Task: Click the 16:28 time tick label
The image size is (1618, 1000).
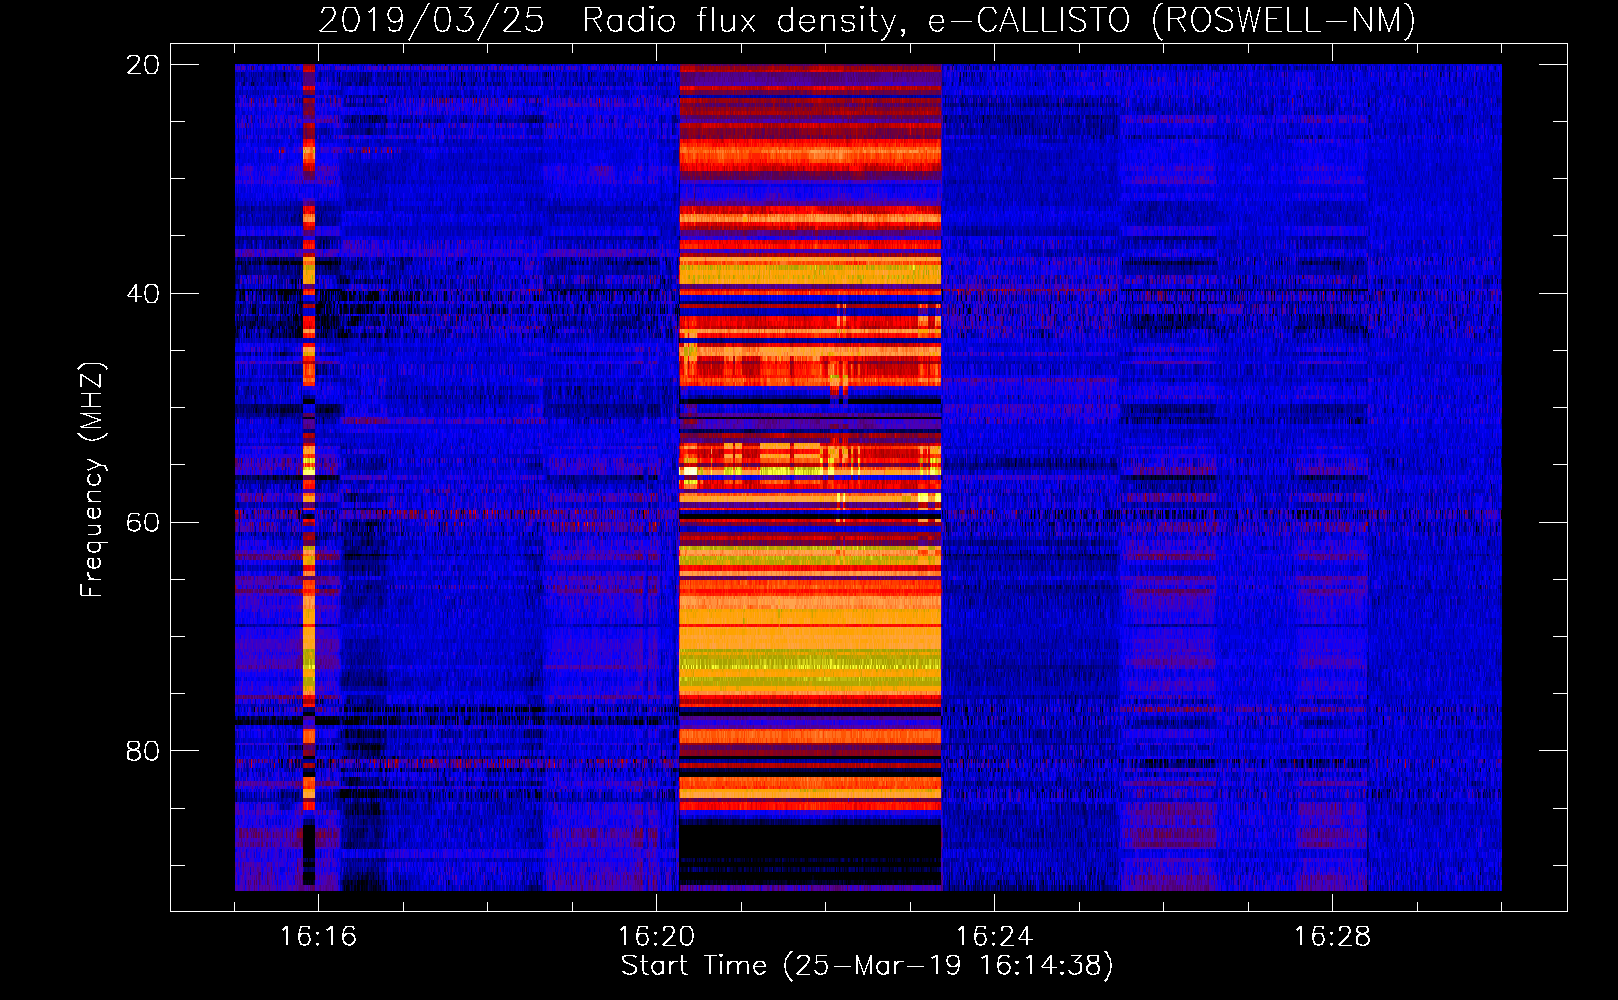Action: 1332,937
